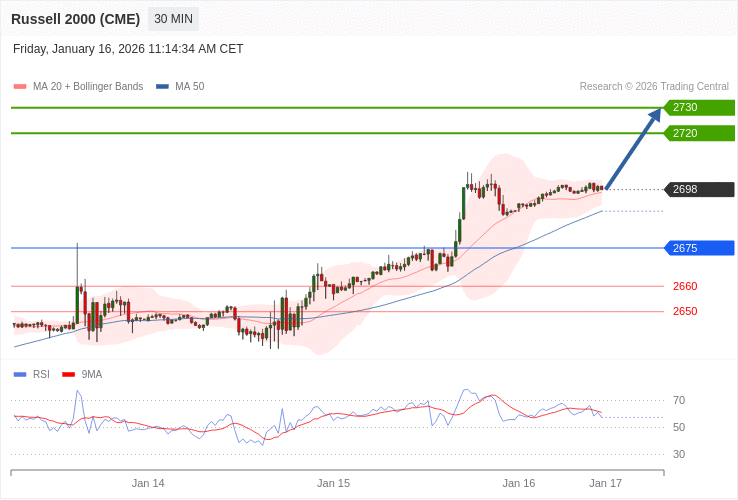Click the Jan 14 date axis label
738x500 pixels.
click(148, 483)
